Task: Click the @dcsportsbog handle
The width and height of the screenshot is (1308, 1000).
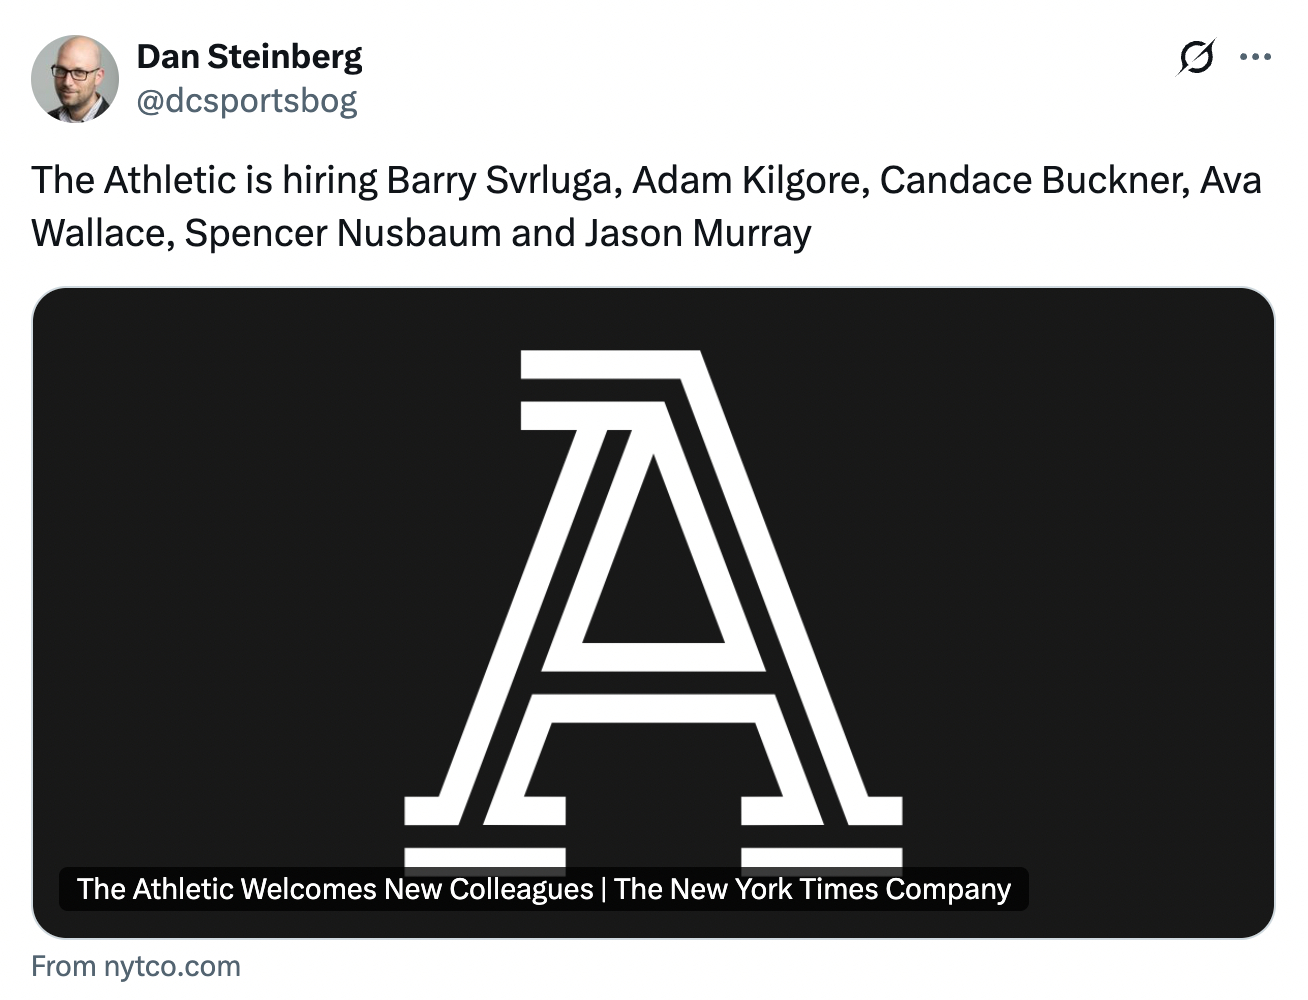Action: tap(246, 101)
